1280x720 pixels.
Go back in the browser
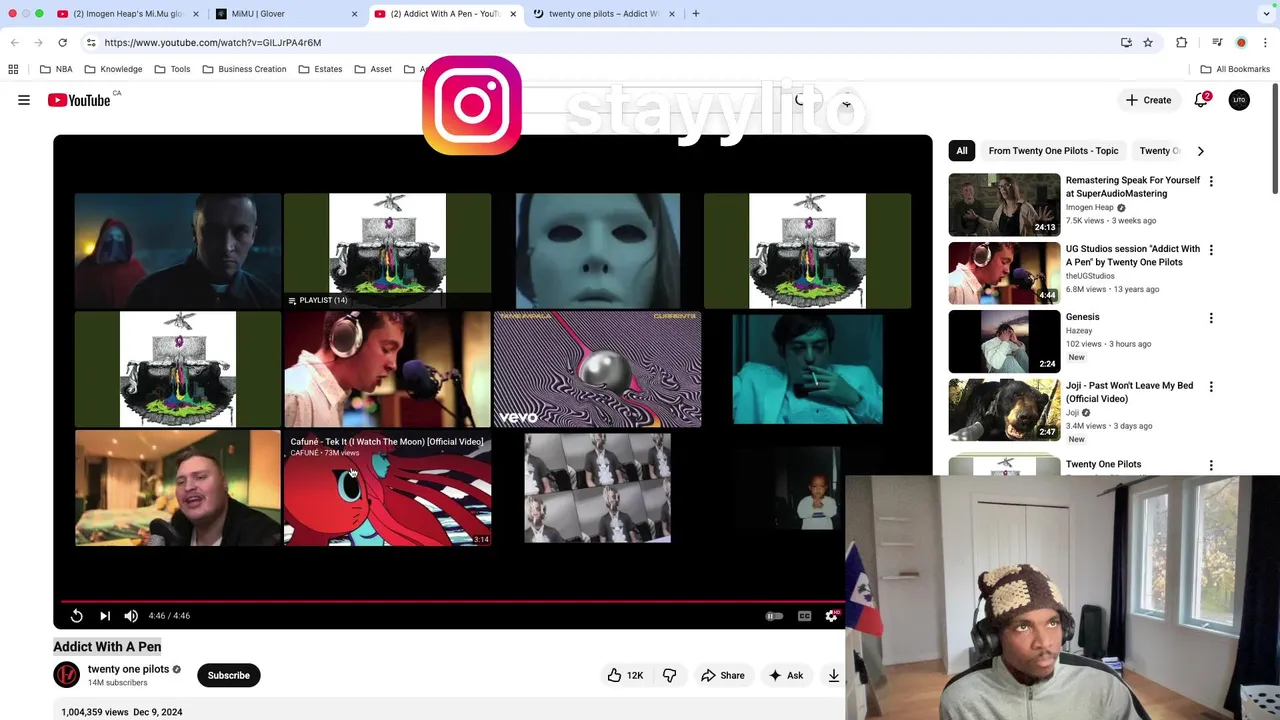coord(14,43)
